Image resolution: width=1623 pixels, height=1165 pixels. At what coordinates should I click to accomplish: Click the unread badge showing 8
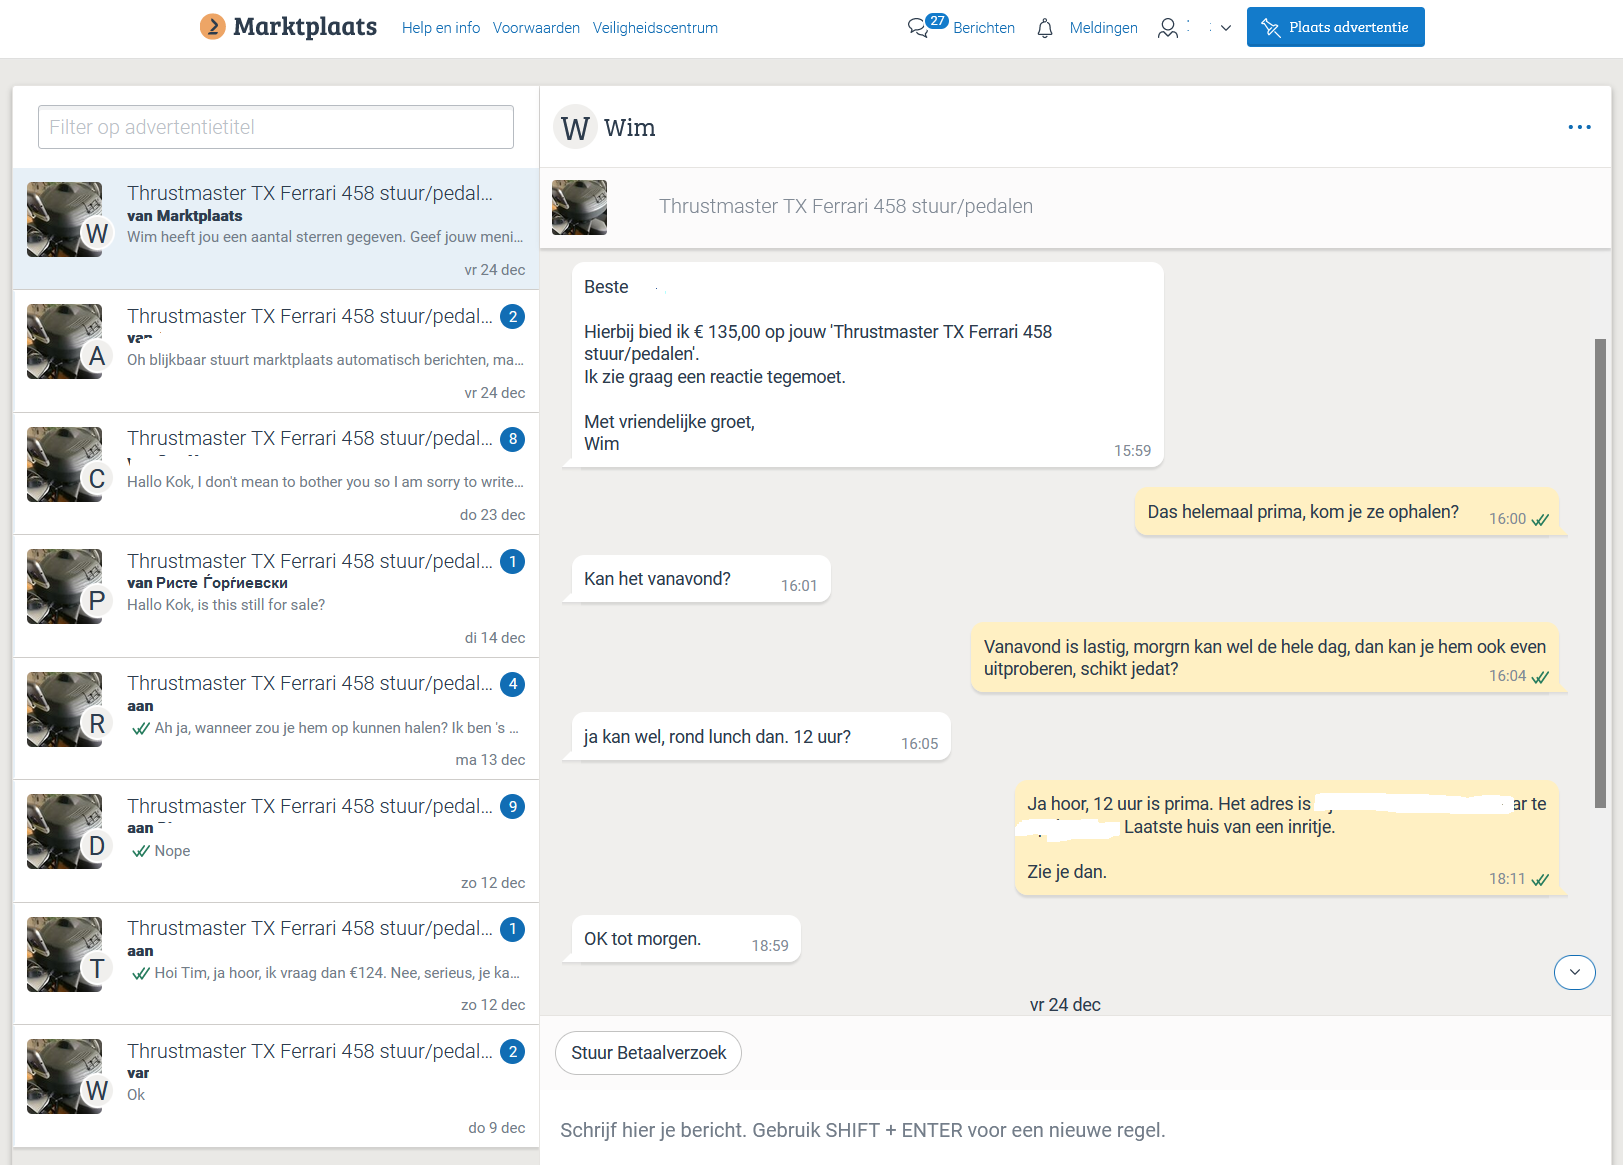pos(513,438)
